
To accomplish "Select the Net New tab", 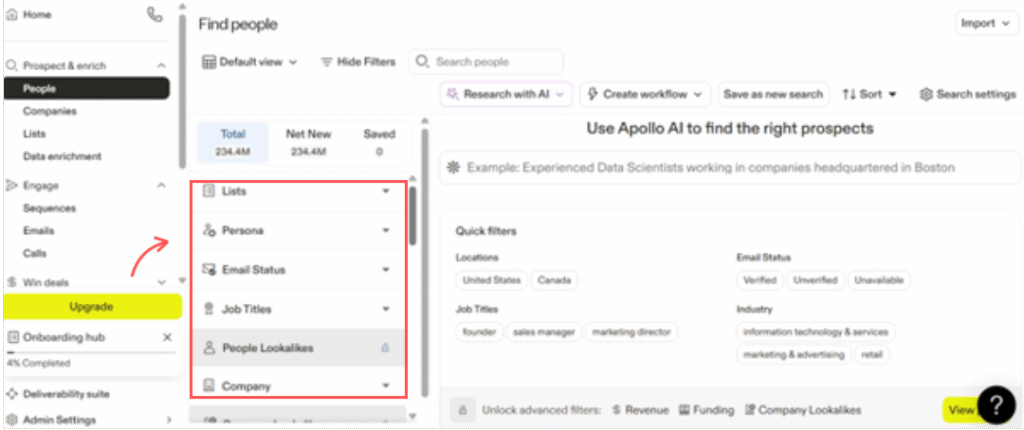I will pos(308,143).
